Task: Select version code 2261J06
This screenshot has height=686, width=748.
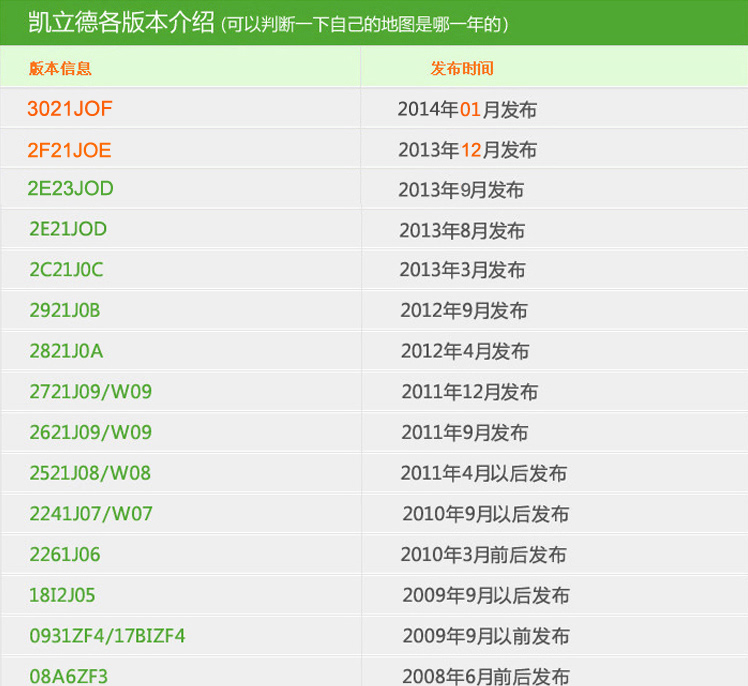Action: coord(65,554)
